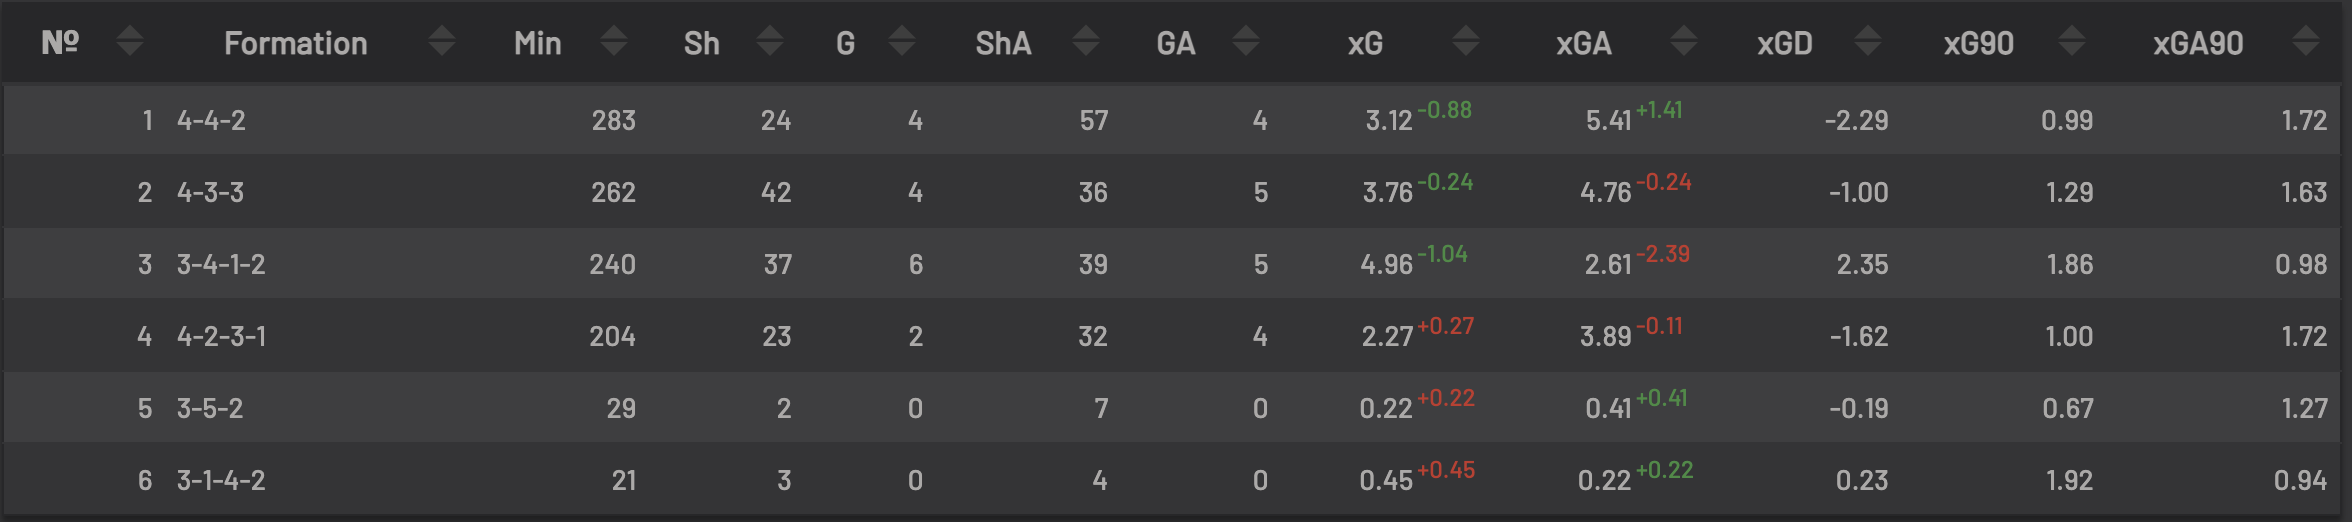Click the xGA90 sort arrows
Viewport: 2352px width, 522px height.
2306,42
